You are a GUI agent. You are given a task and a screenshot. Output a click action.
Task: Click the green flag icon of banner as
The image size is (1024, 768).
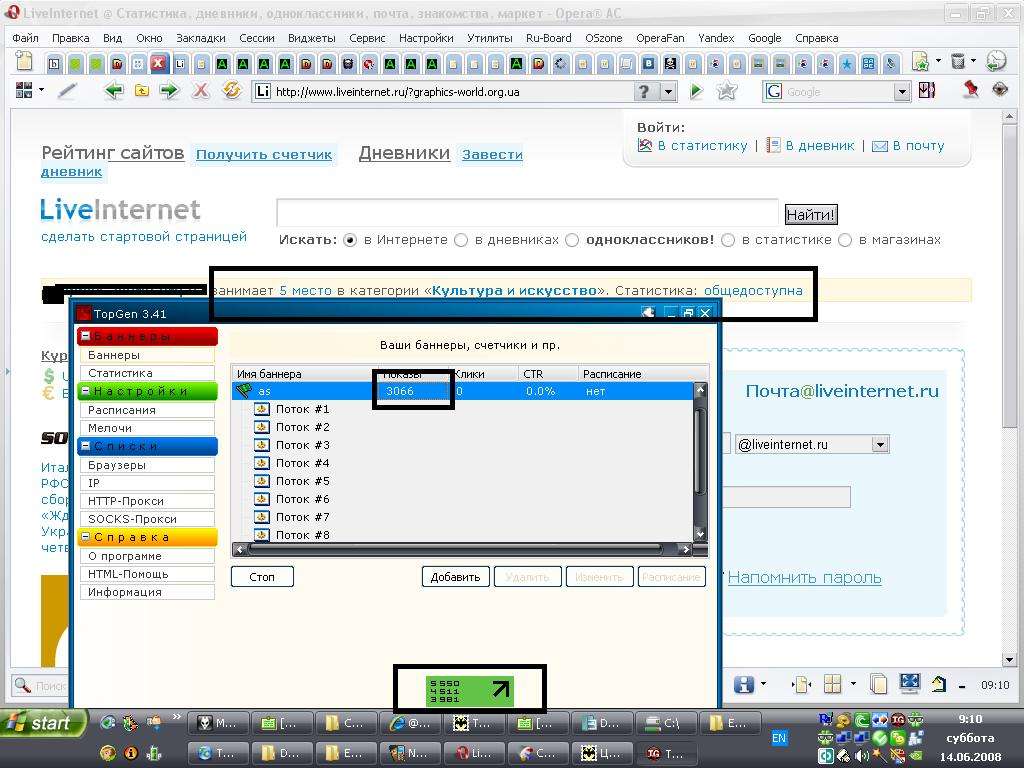point(244,391)
